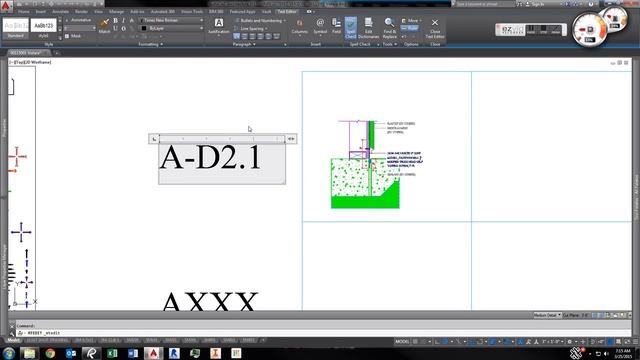Open File Explorer from the taskbar

[x=29, y=353]
